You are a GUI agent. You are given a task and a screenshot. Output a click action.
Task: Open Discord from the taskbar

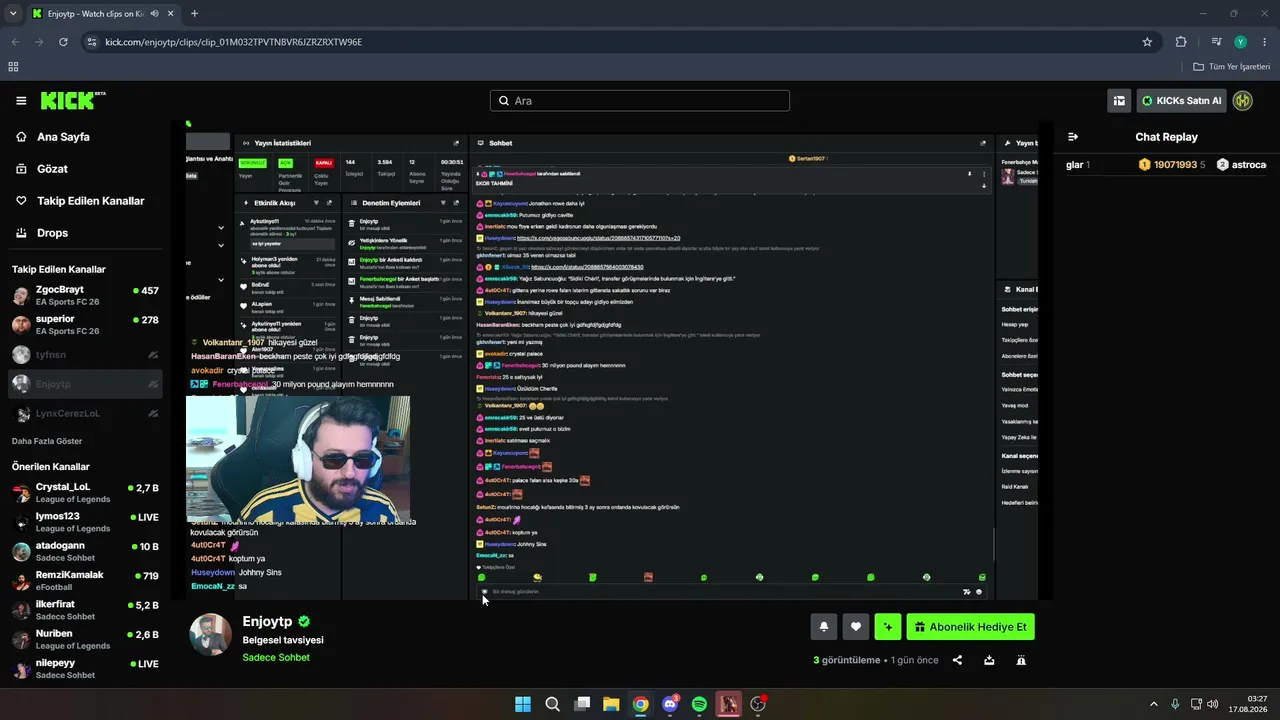(670, 704)
